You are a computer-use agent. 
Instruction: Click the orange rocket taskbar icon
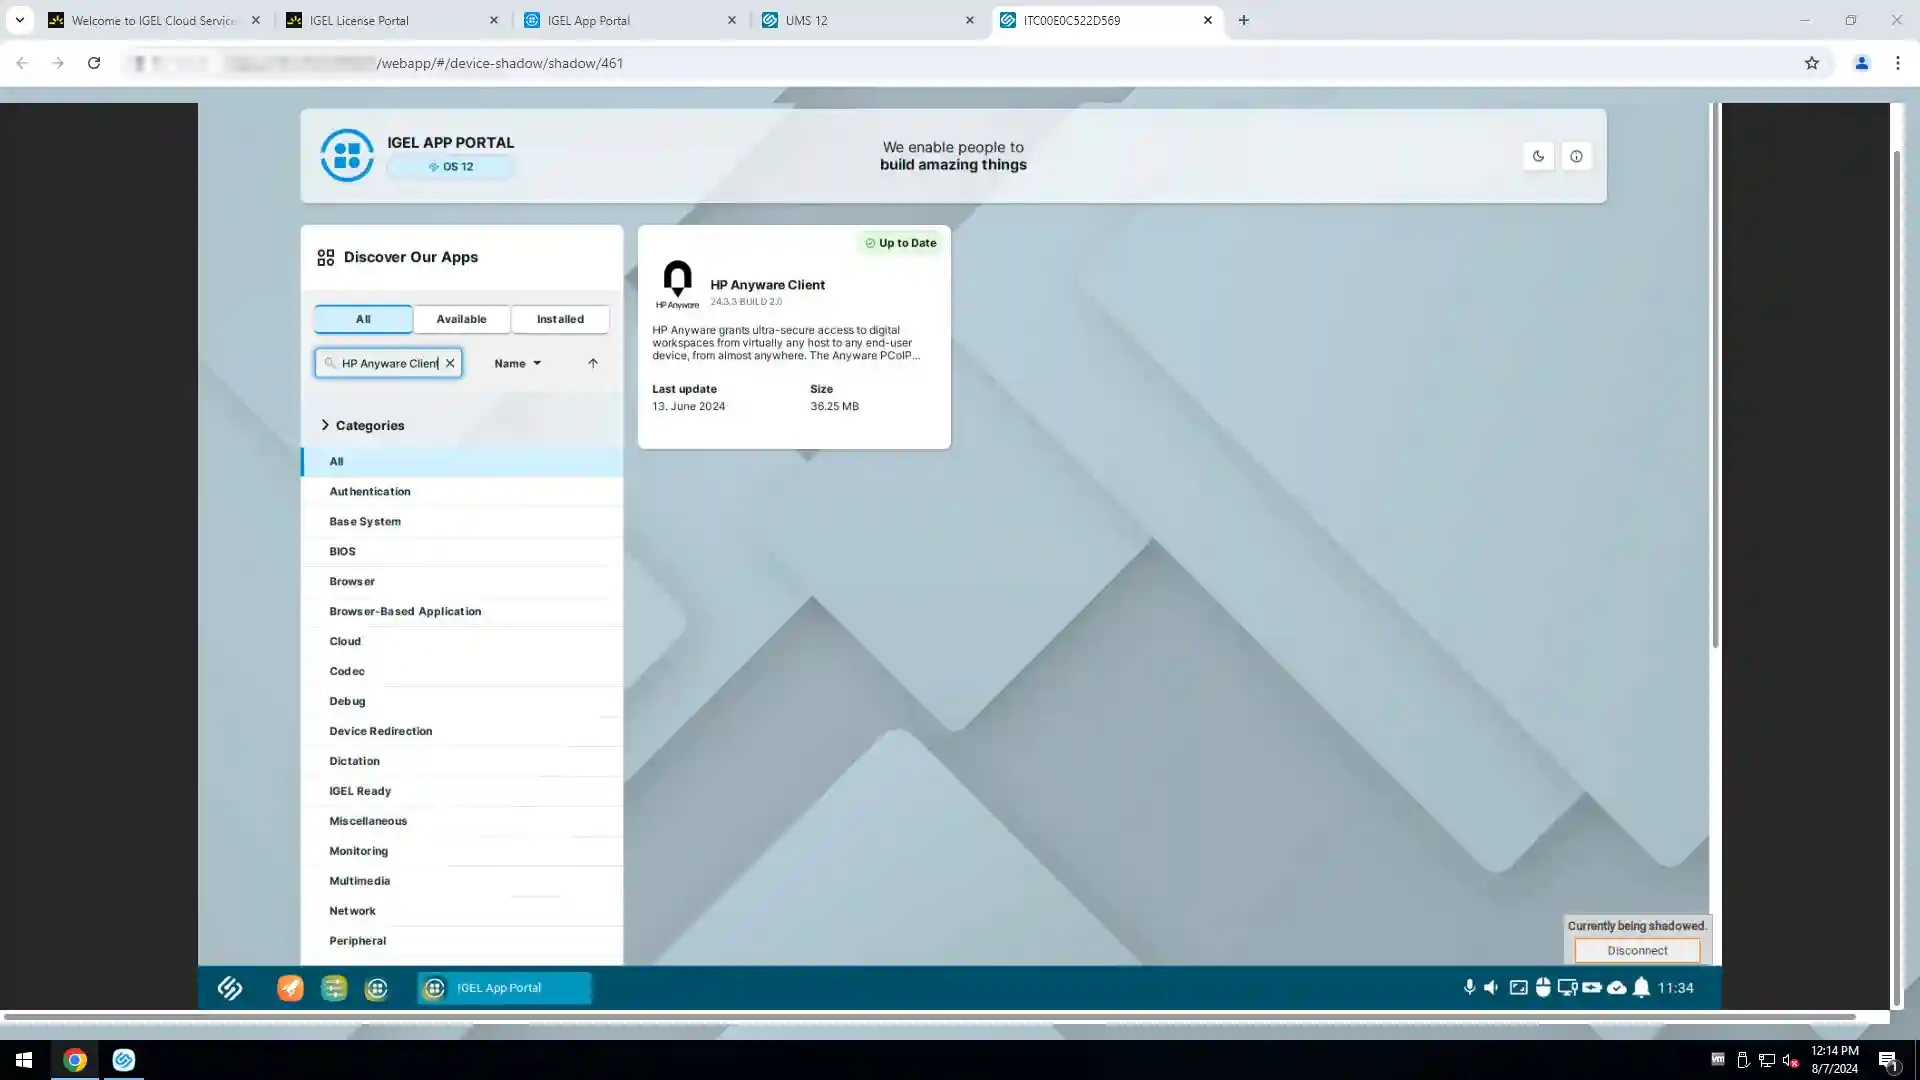pyautogui.click(x=290, y=988)
